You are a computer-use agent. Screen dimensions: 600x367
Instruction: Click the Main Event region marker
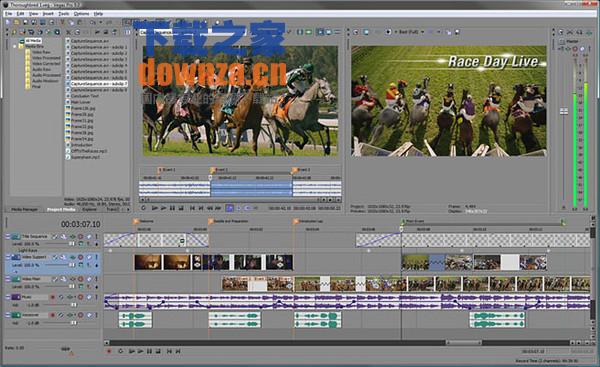(403, 221)
